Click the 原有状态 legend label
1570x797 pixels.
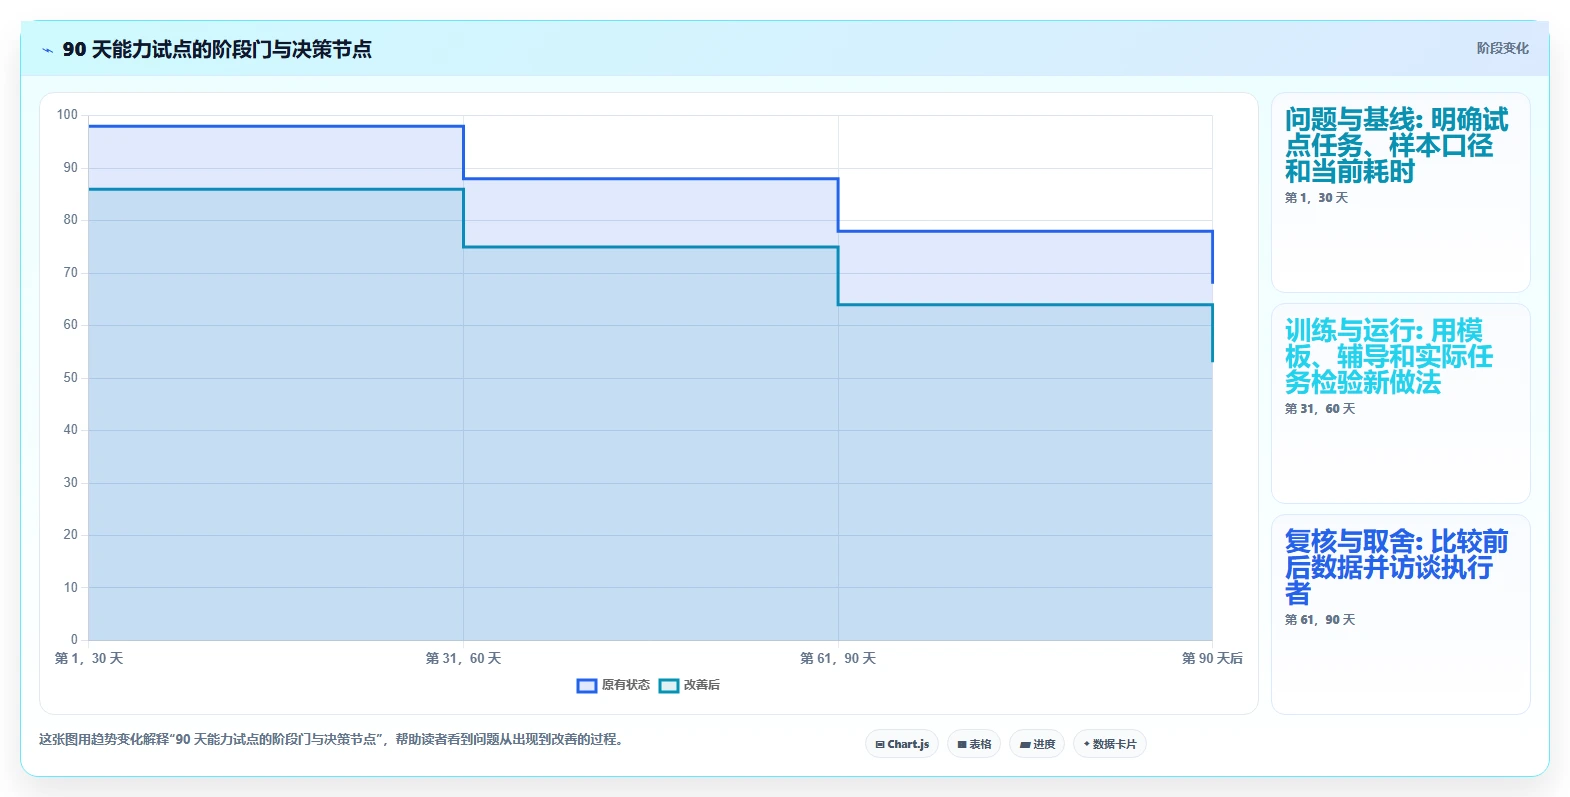(626, 685)
